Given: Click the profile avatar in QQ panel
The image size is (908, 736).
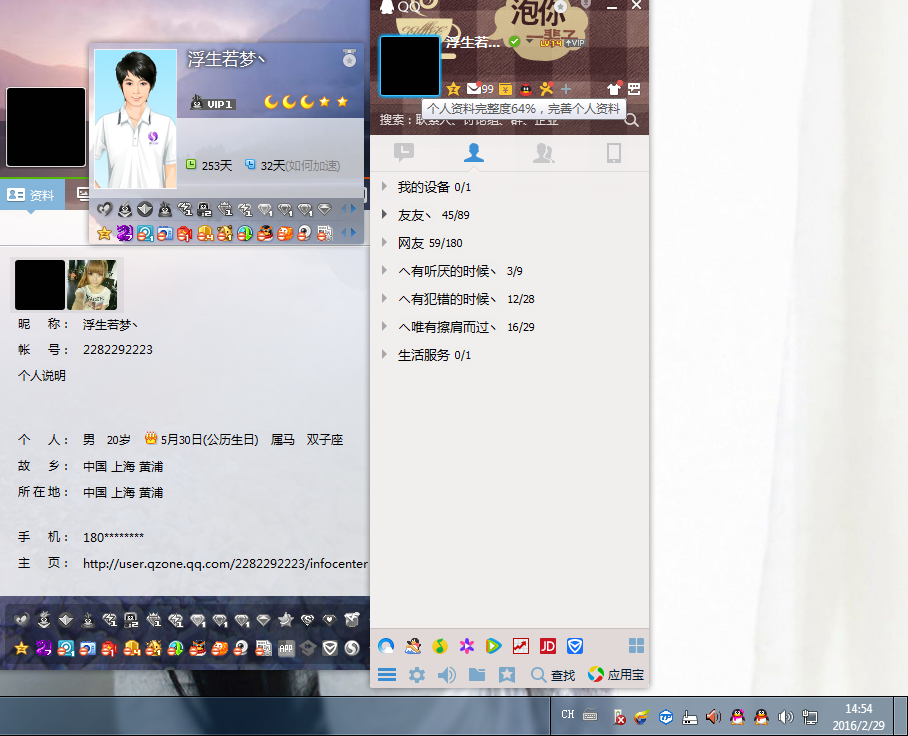Looking at the screenshot, I should [x=409, y=65].
